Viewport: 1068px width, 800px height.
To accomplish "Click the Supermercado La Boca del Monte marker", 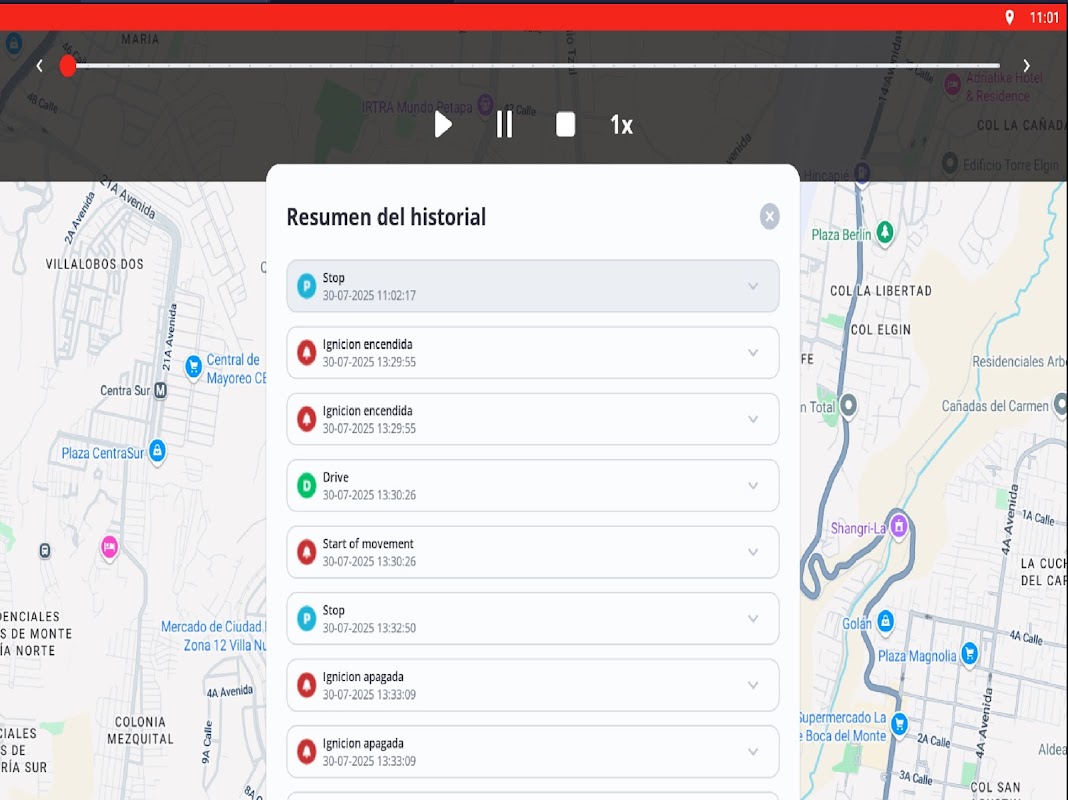I will [x=900, y=724].
